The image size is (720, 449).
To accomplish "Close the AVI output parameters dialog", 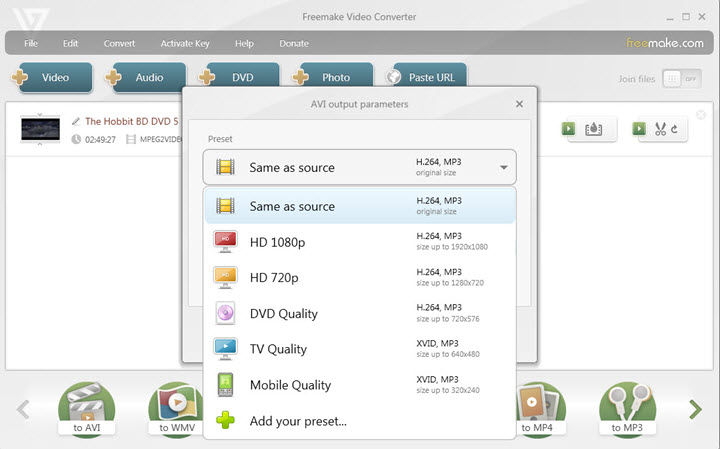I will click(519, 104).
